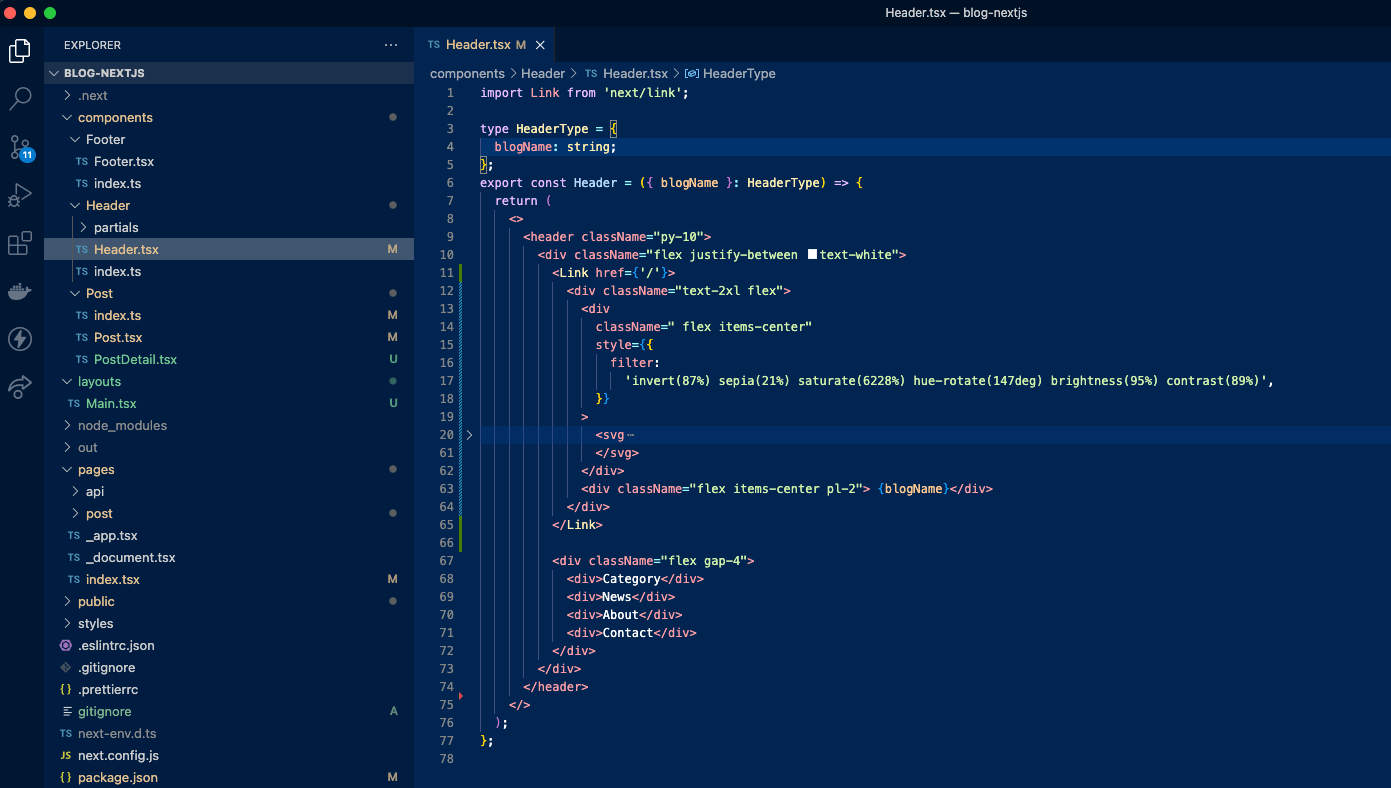Viewport: 1391px width, 788px height.
Task: Open Footer.tsx from the Explorer
Action: tap(114, 161)
